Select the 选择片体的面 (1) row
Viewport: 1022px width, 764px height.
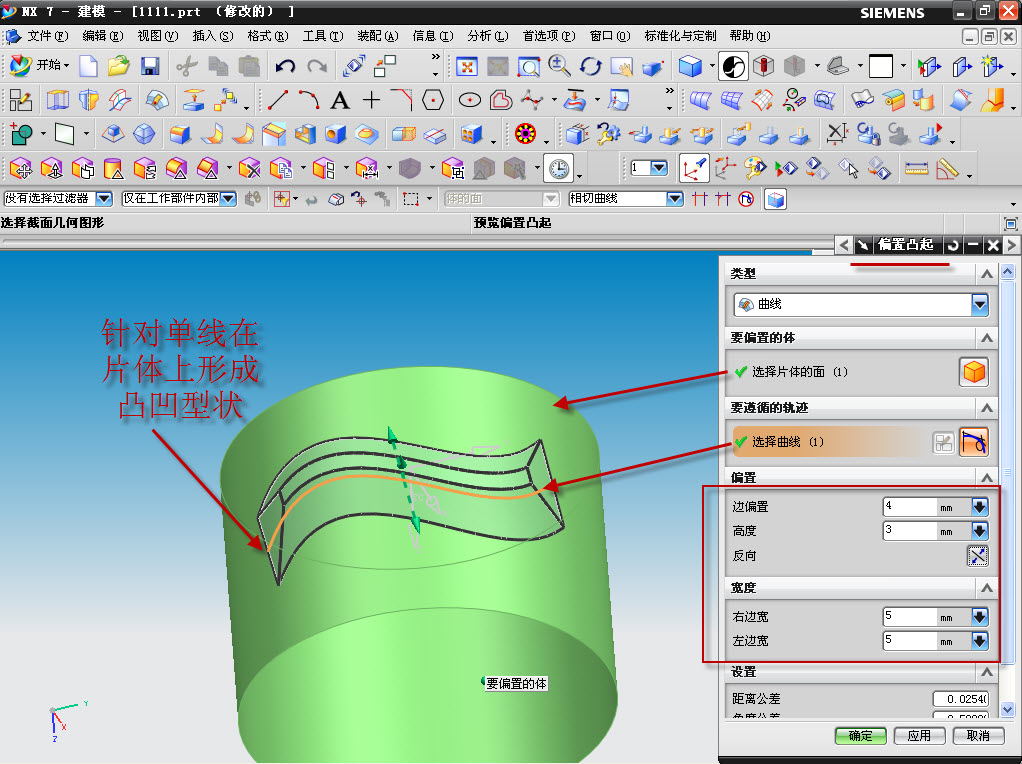(x=860, y=372)
